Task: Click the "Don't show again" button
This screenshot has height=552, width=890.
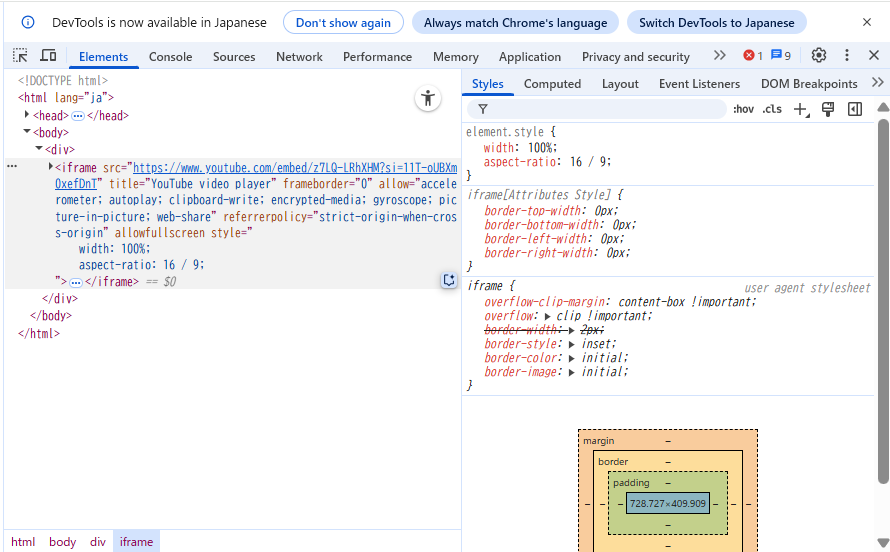Action: (x=343, y=22)
